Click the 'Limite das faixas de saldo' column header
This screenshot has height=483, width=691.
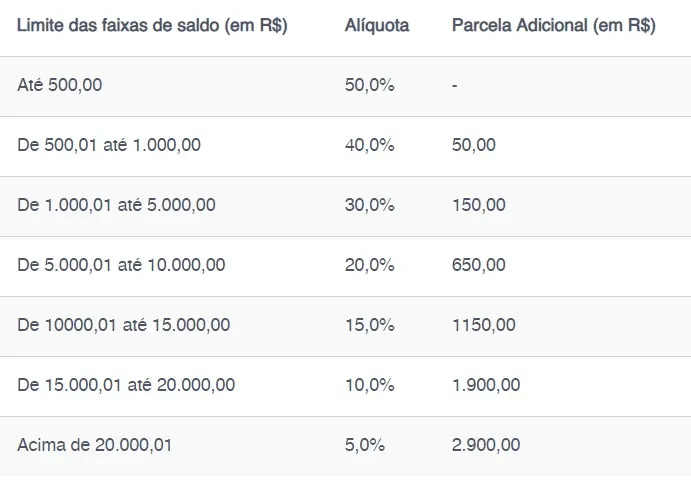(x=152, y=26)
